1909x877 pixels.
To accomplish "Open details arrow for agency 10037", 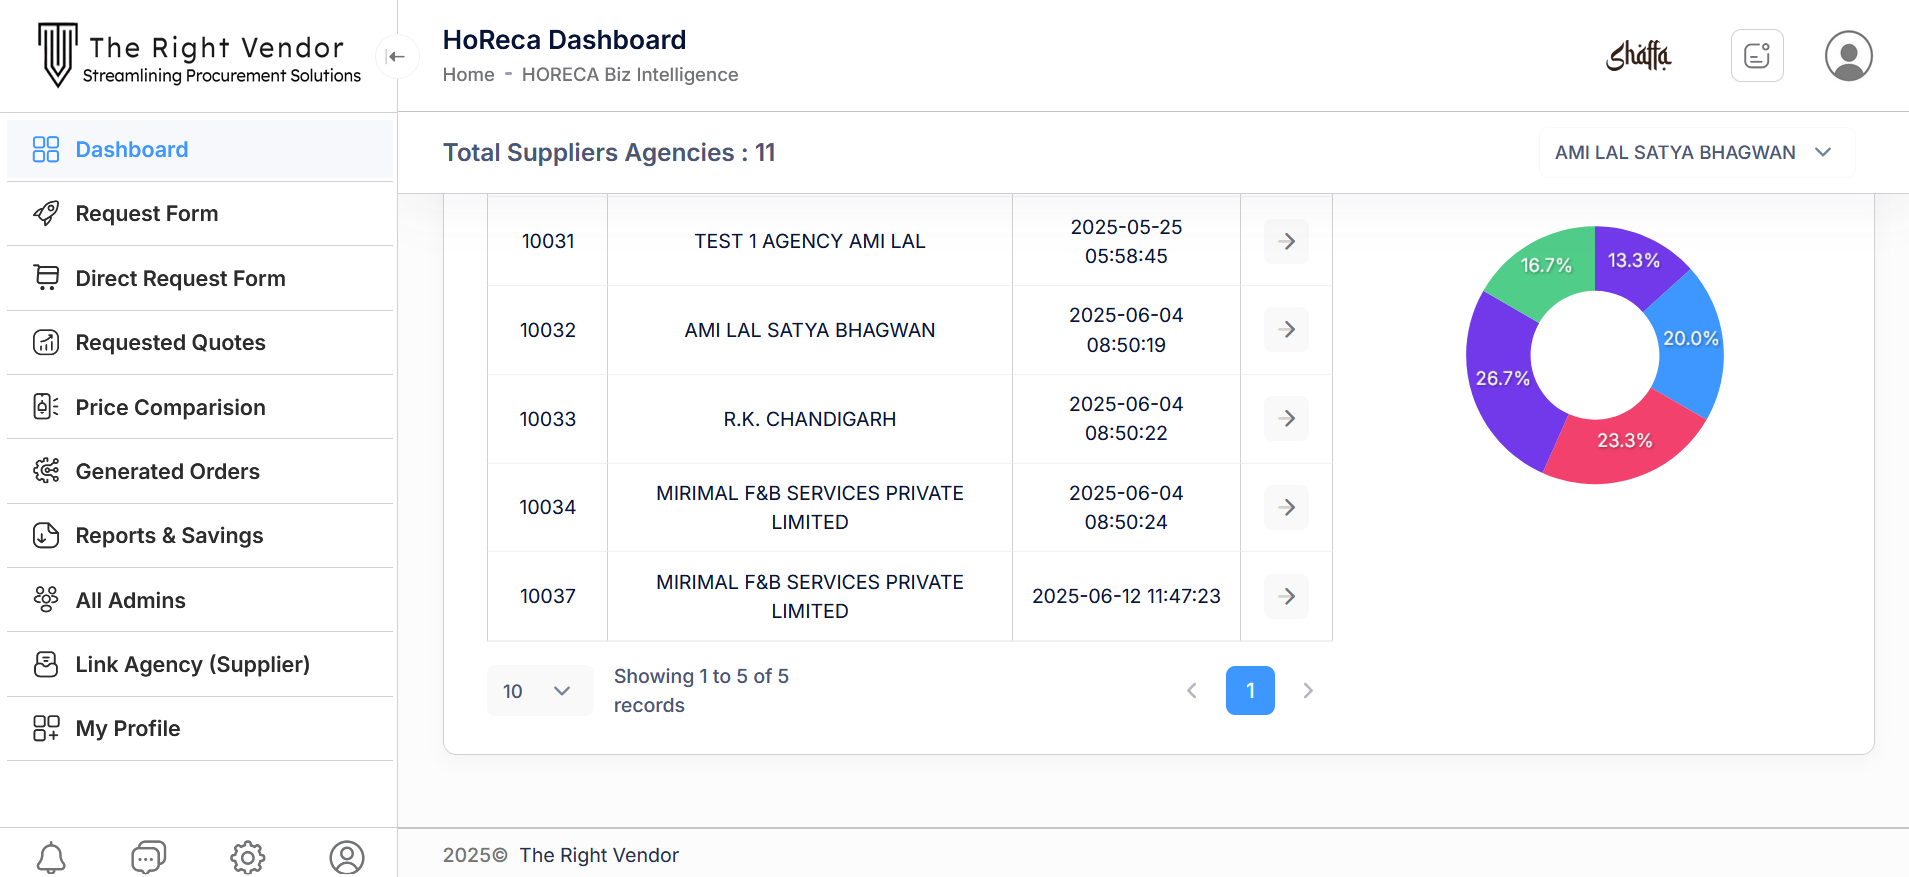I will tap(1287, 596).
